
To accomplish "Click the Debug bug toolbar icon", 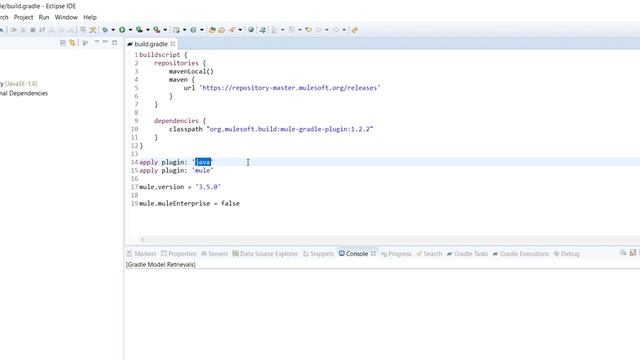I will coord(105,30).
